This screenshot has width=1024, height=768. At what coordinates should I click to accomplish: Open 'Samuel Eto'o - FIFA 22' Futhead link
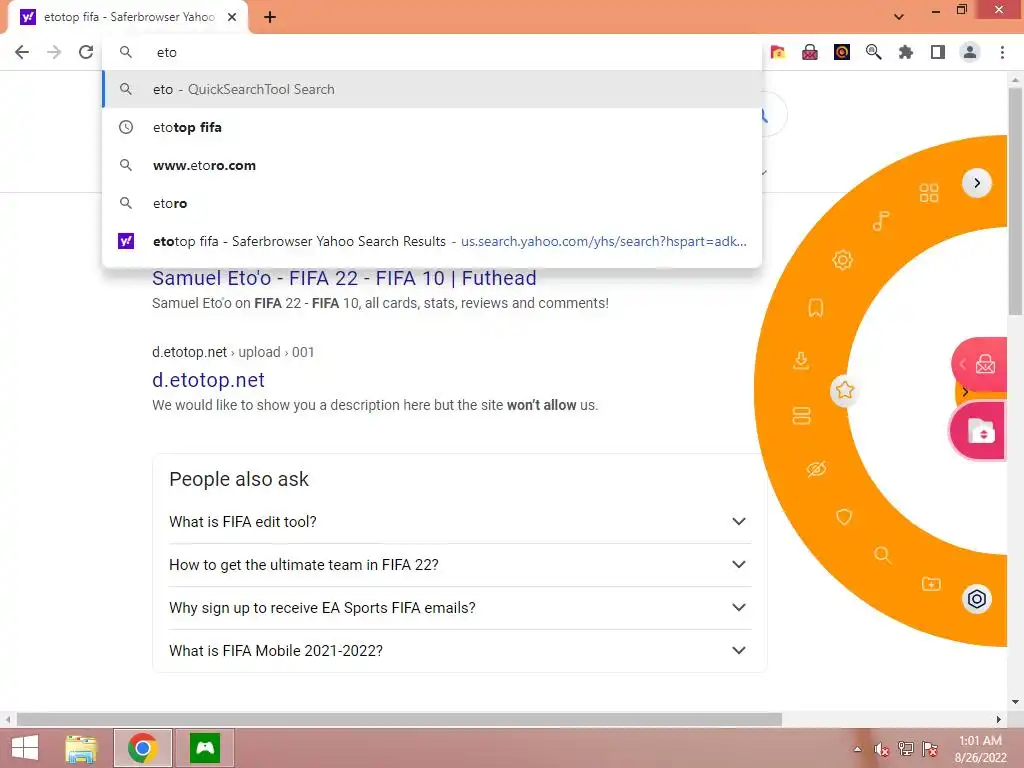pos(344,278)
